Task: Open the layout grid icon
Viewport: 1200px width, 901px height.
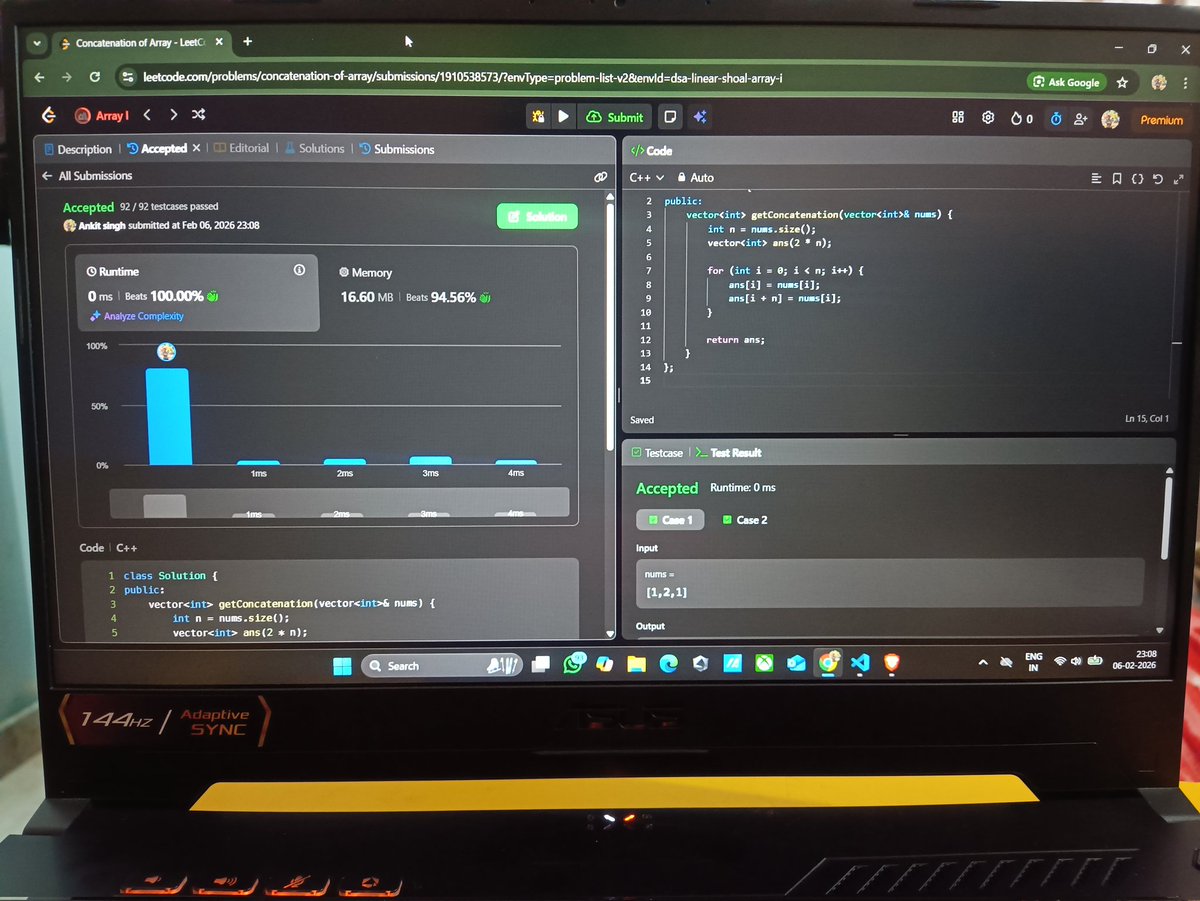Action: [958, 118]
